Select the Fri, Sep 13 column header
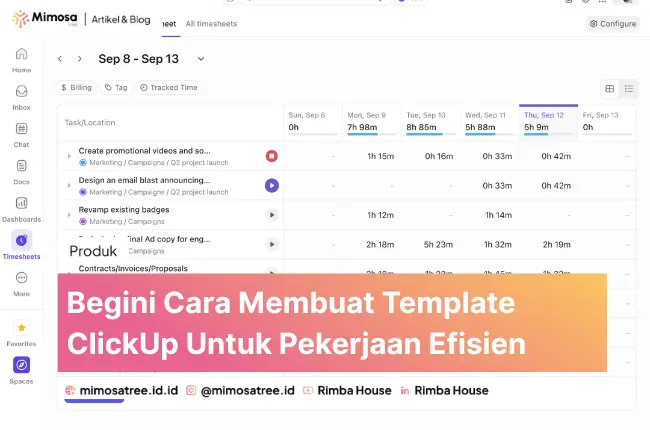650x430 pixels. (607, 122)
